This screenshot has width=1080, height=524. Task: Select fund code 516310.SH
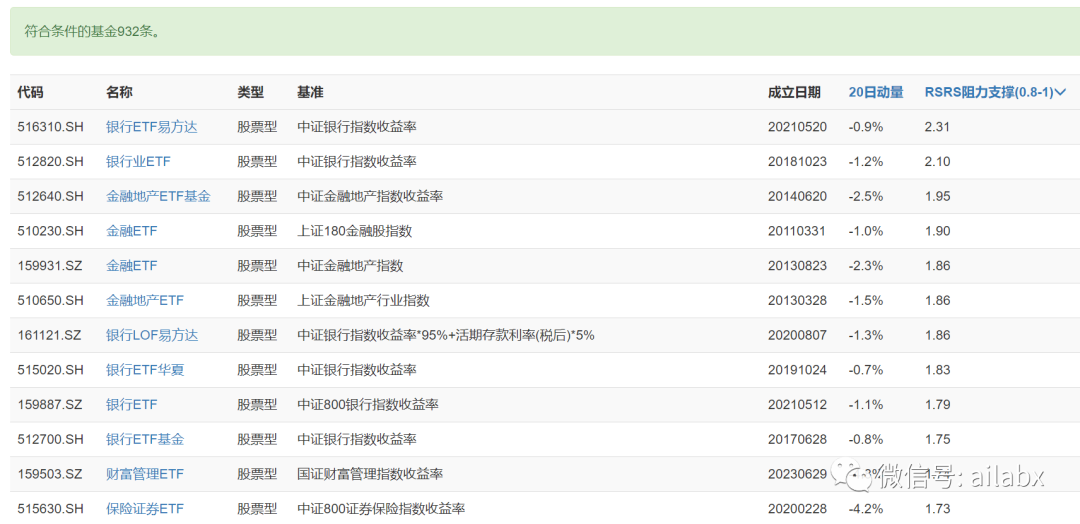tap(50, 127)
